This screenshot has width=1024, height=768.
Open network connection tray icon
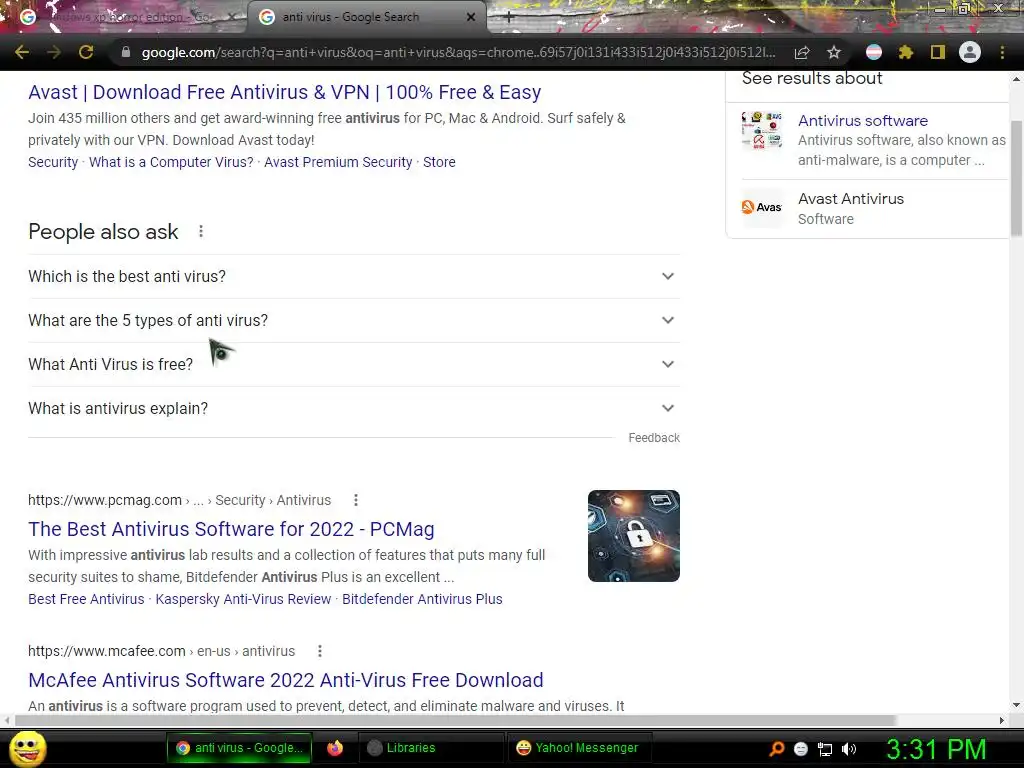click(825, 749)
